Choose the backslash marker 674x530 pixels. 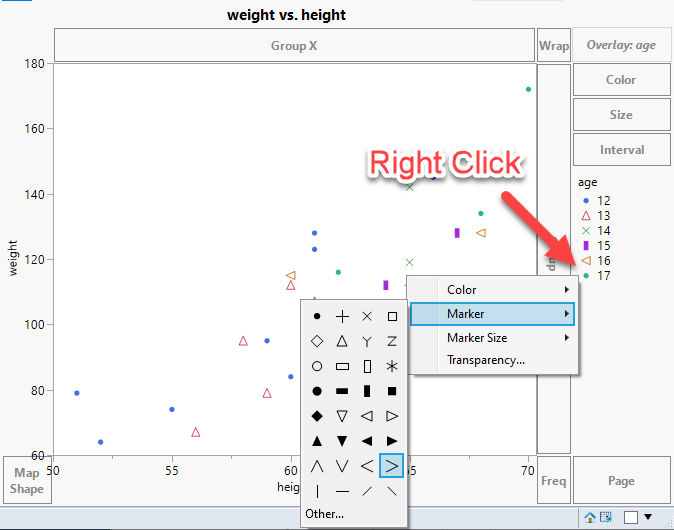[392, 491]
